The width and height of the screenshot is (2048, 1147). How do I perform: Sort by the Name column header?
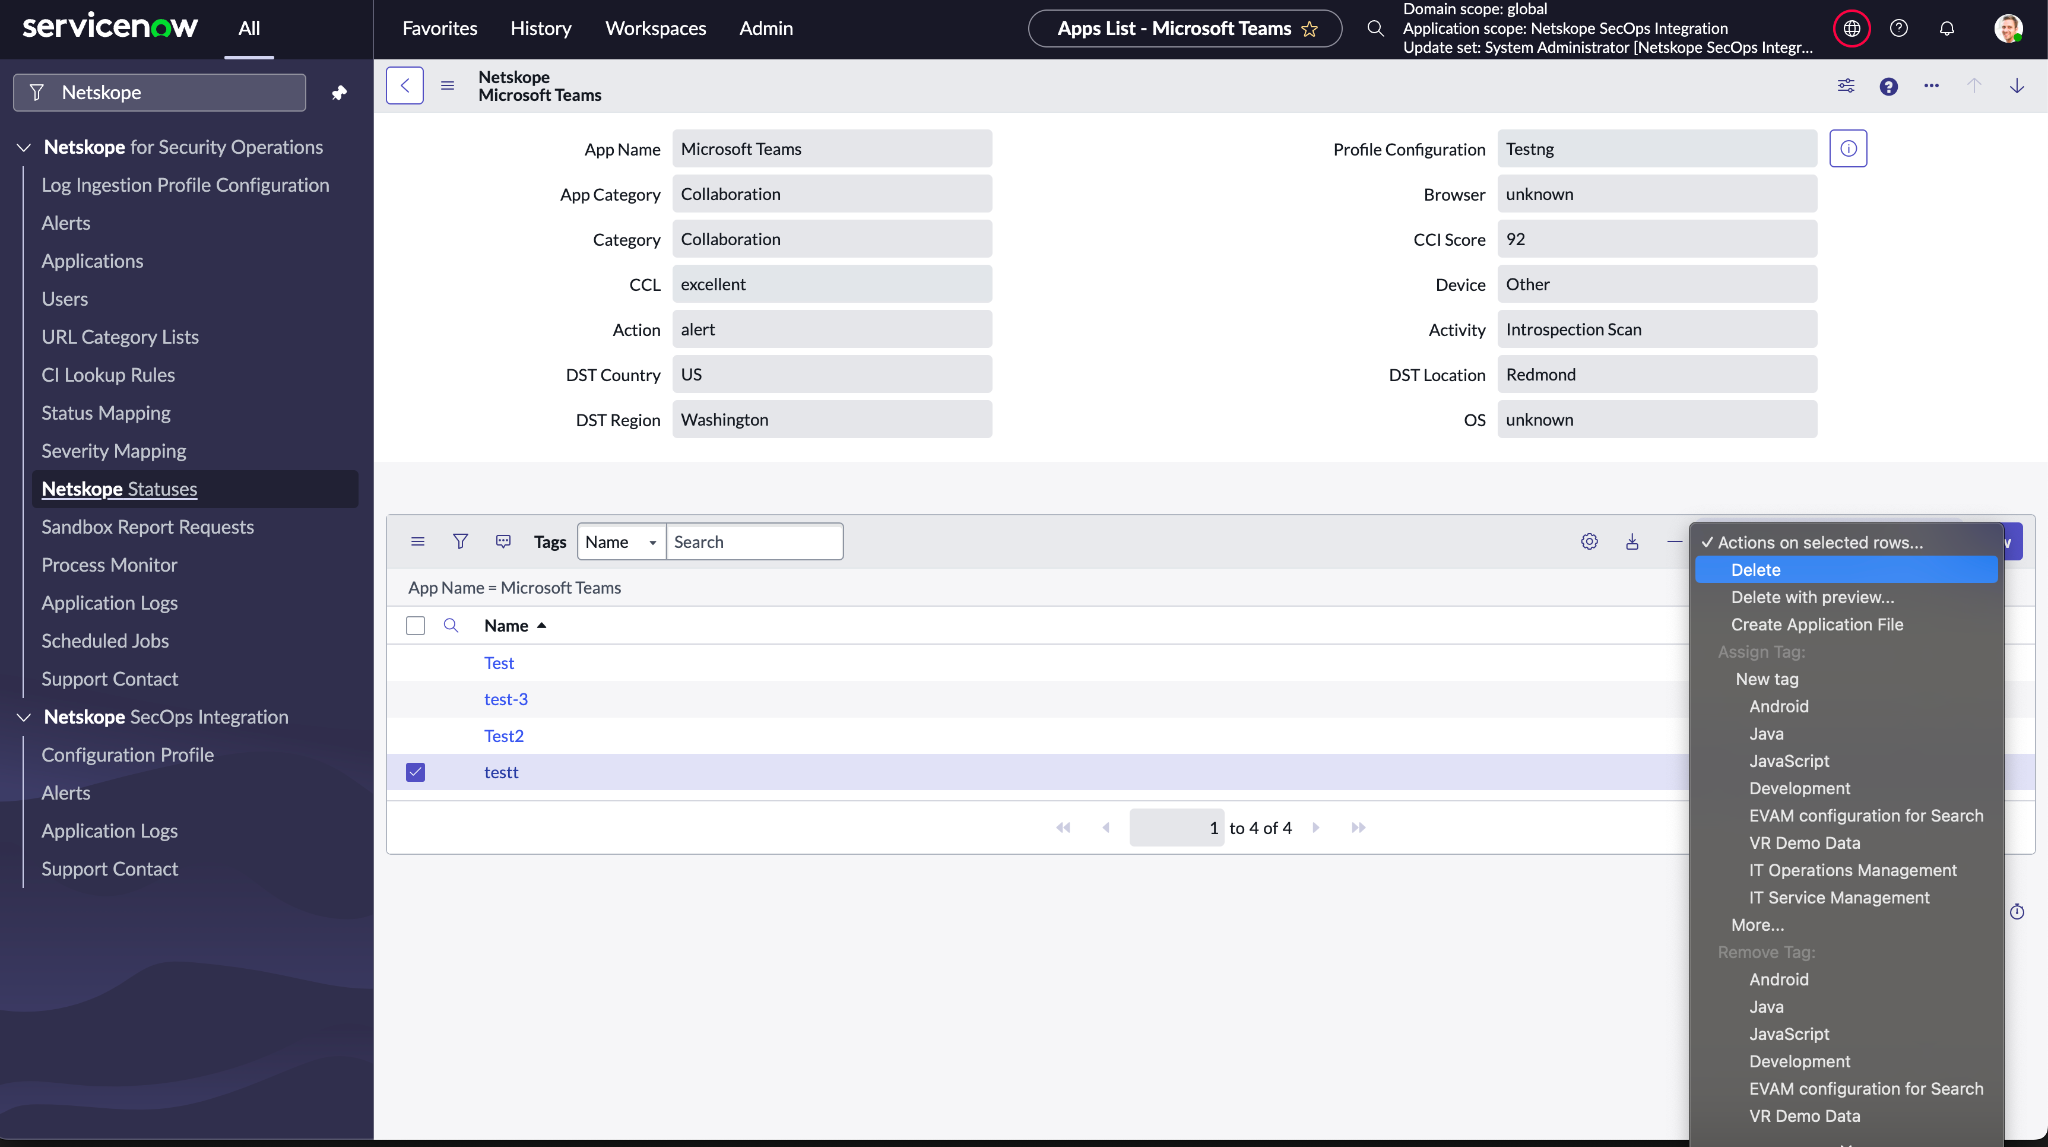point(506,625)
